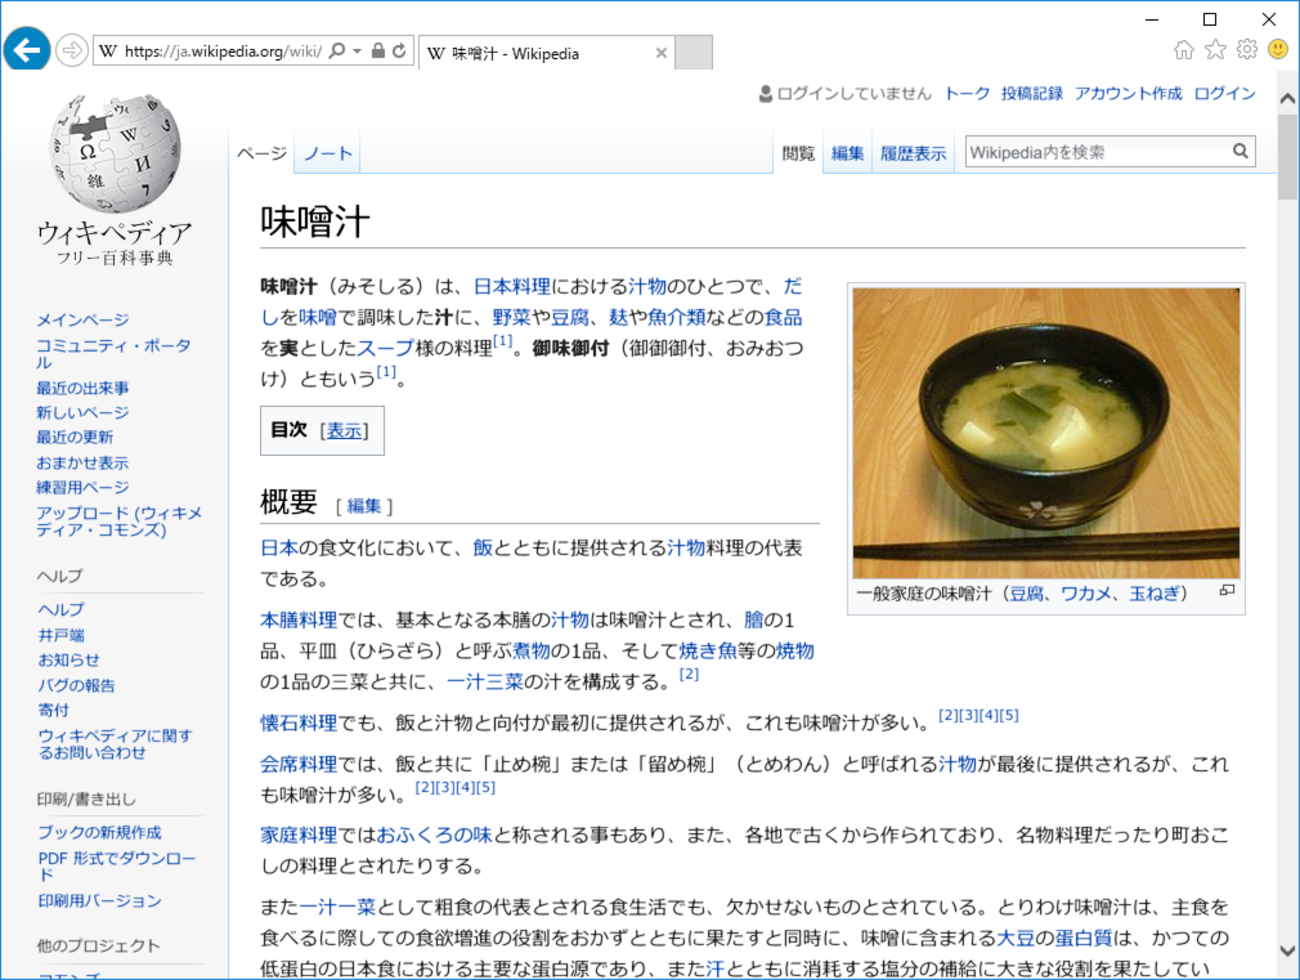Switch to the ノート tab
The height and width of the screenshot is (980, 1300).
tap(328, 153)
